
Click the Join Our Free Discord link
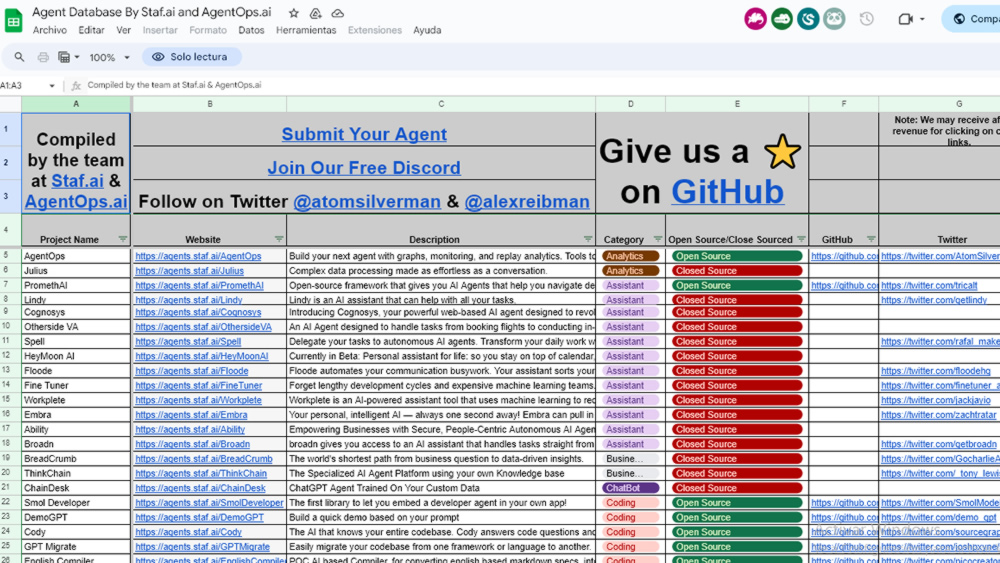click(x=364, y=168)
